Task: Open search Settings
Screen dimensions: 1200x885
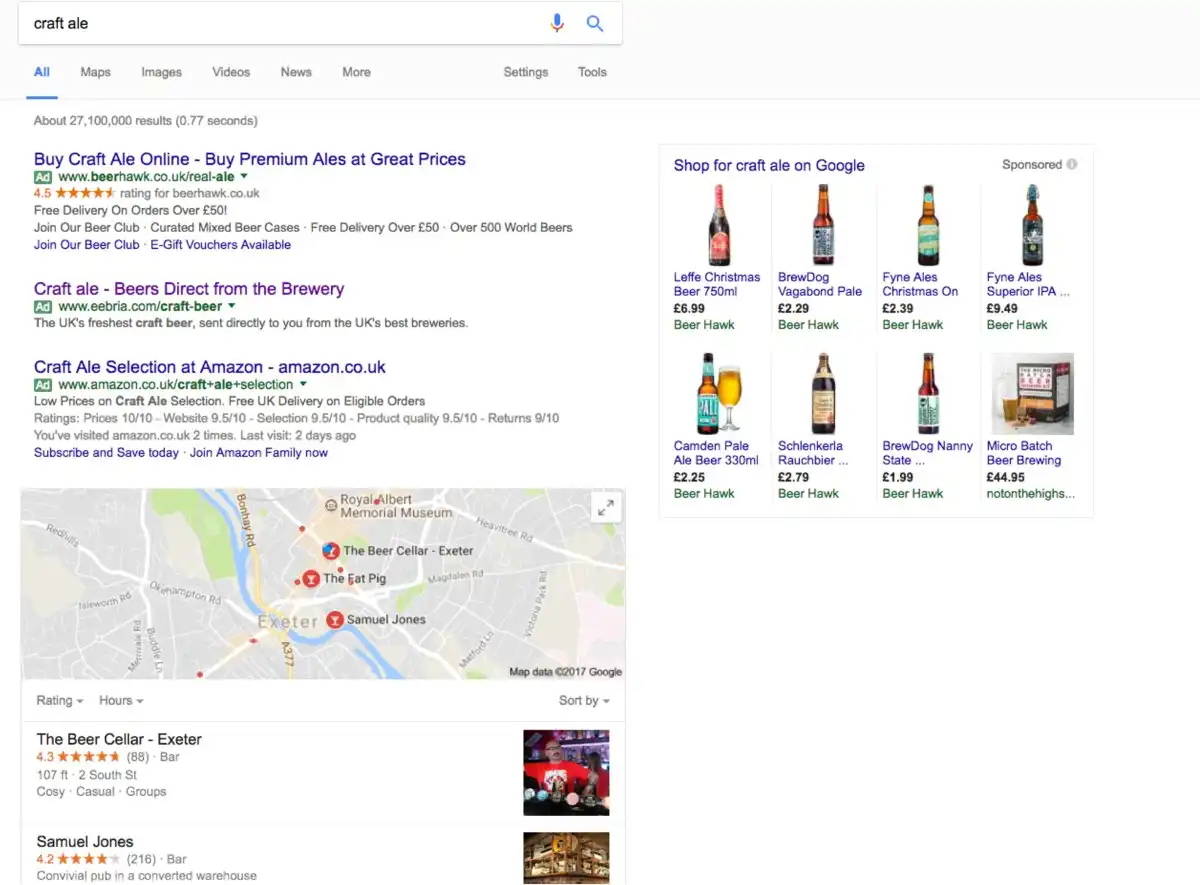Action: click(x=526, y=71)
